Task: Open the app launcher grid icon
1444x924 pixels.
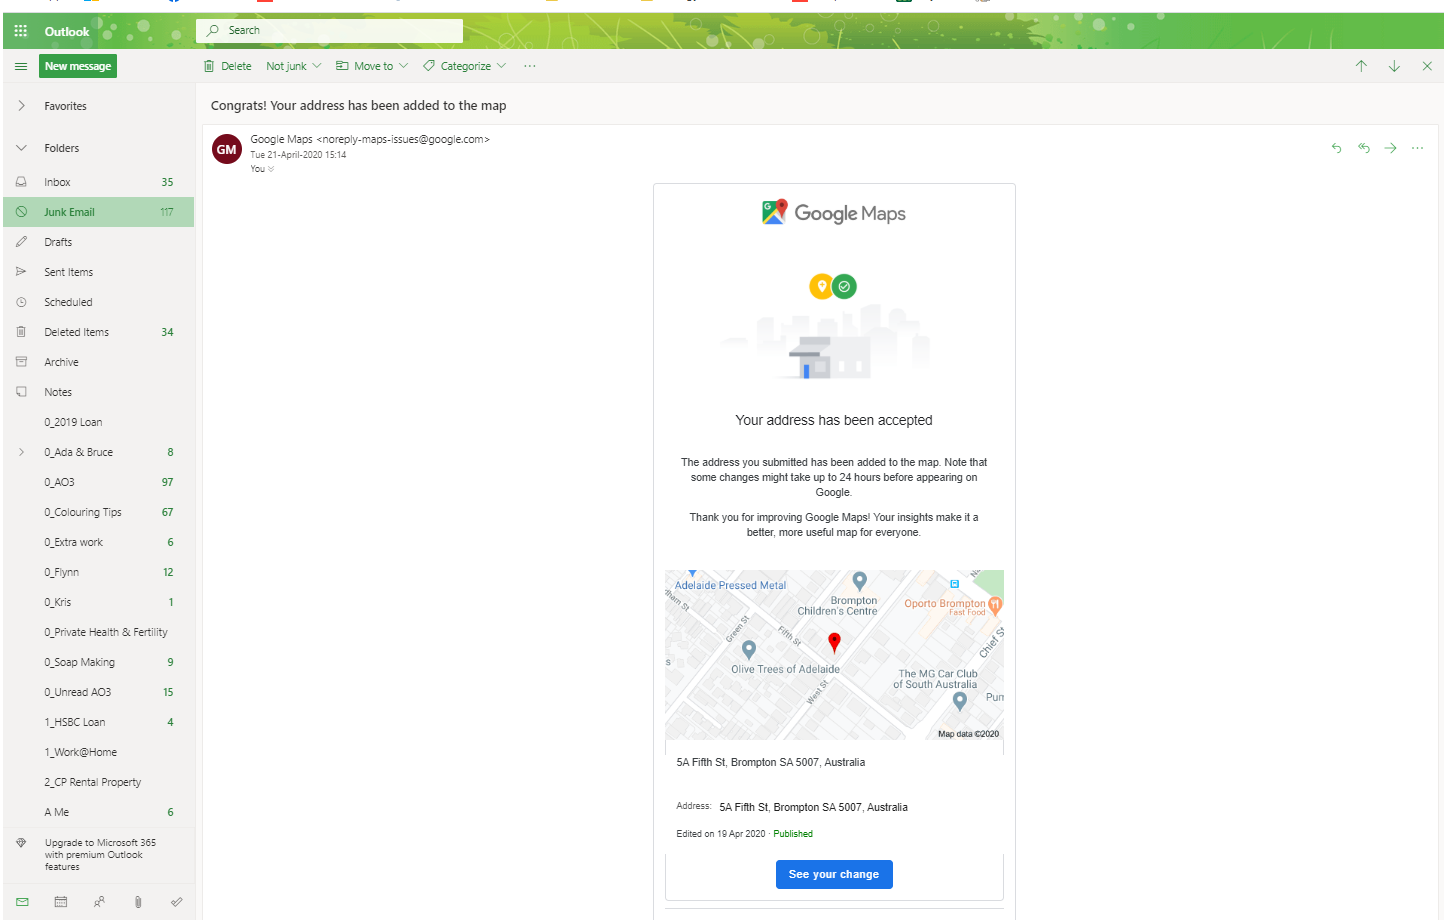Action: click(20, 31)
